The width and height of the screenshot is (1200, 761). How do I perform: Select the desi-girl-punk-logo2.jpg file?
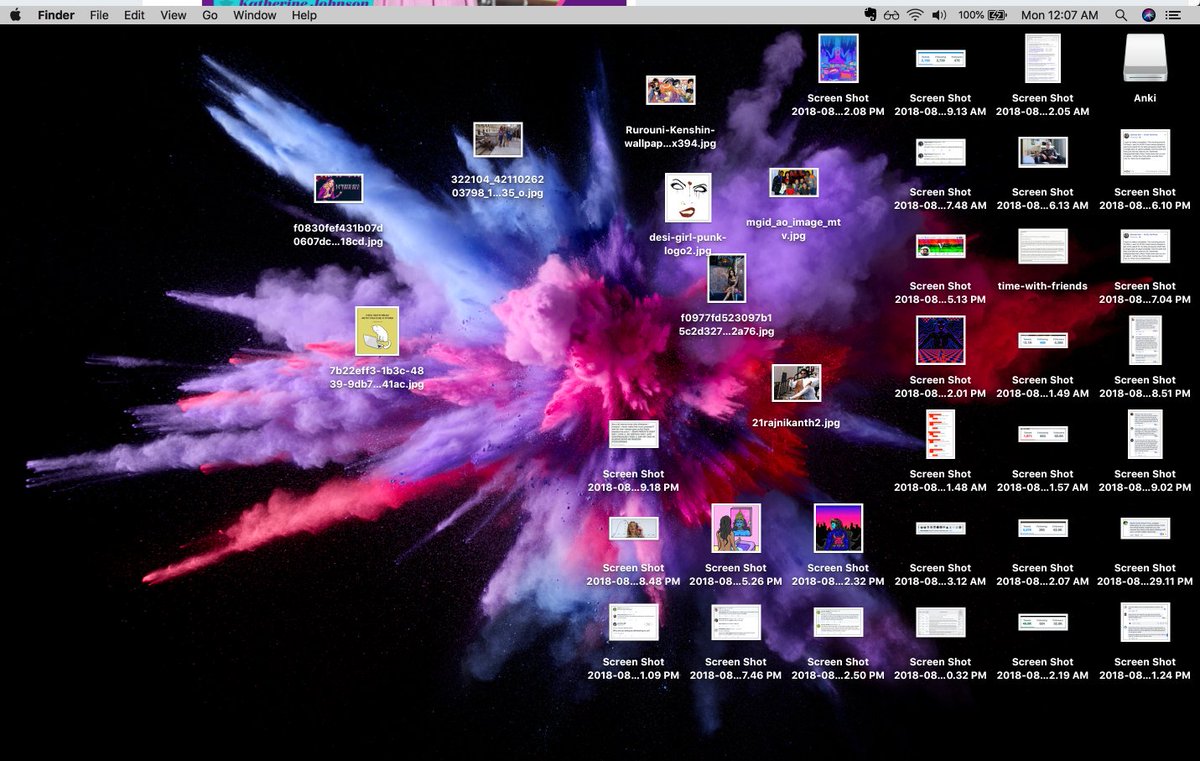688,198
